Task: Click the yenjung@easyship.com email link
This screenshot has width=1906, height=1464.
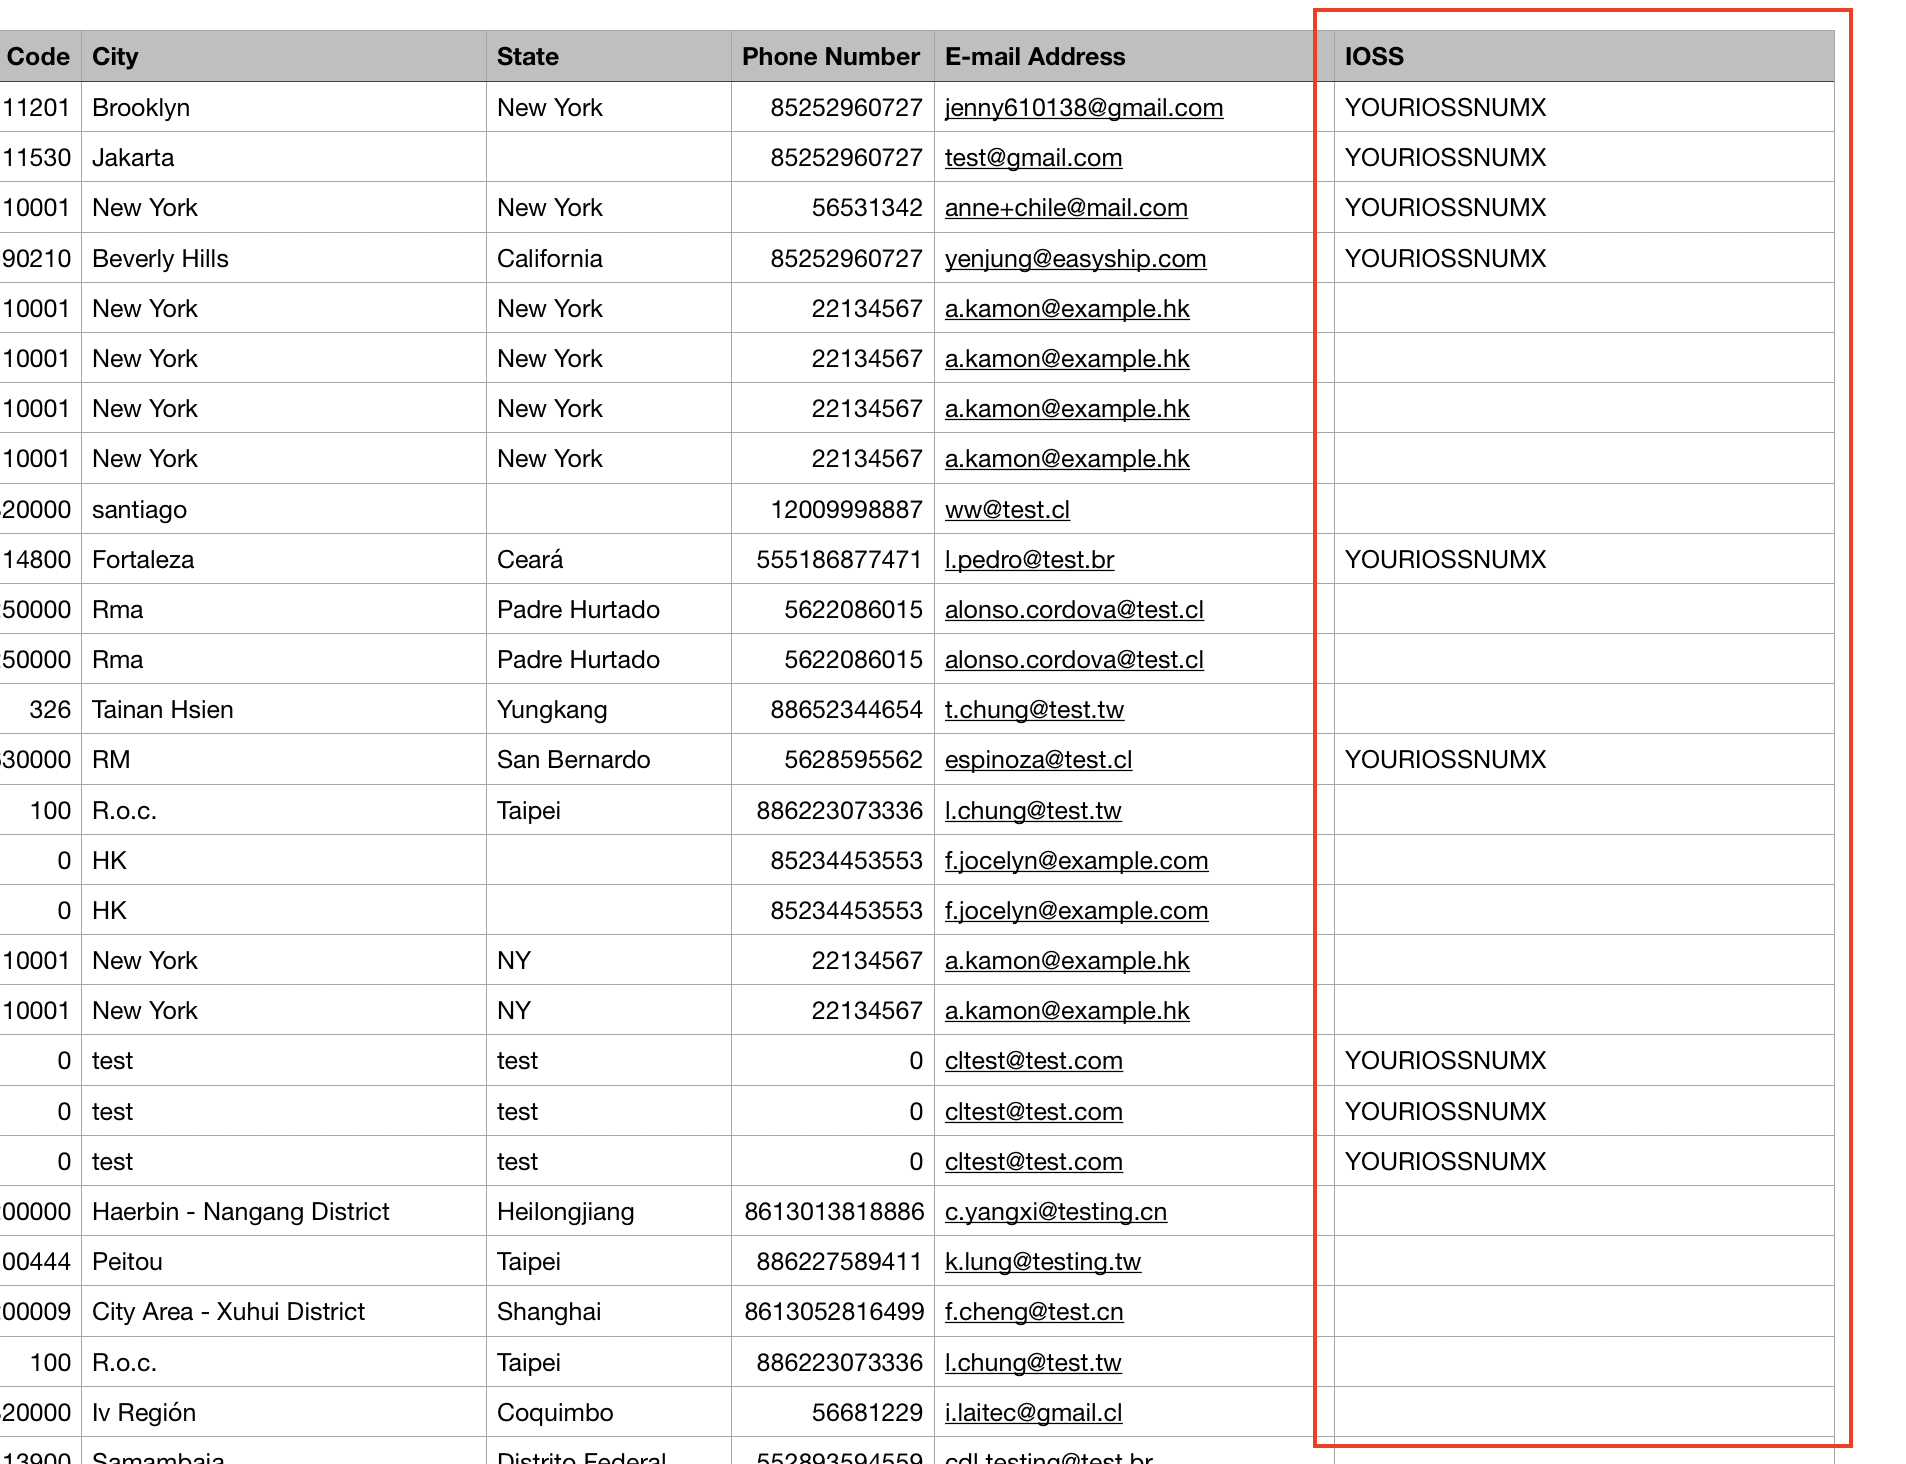Action: click(1075, 258)
